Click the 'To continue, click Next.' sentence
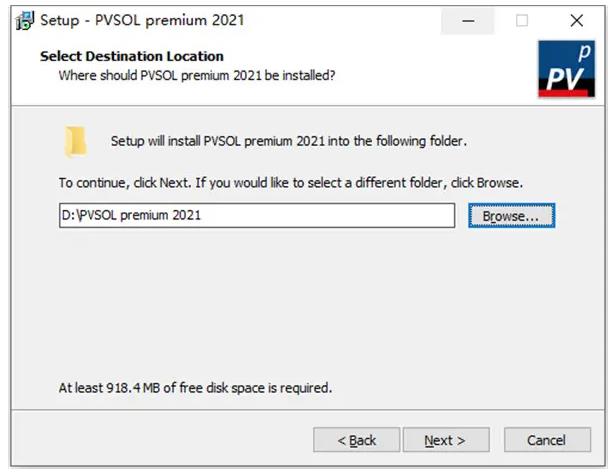This screenshot has height=476, width=615. tap(125, 183)
